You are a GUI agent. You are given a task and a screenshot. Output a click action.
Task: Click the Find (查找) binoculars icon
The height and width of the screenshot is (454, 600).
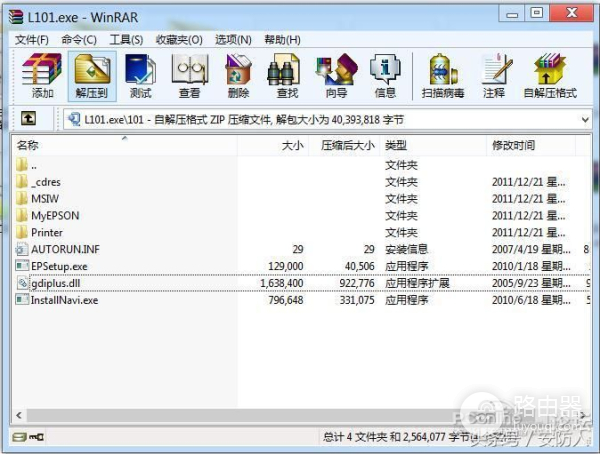pos(283,70)
